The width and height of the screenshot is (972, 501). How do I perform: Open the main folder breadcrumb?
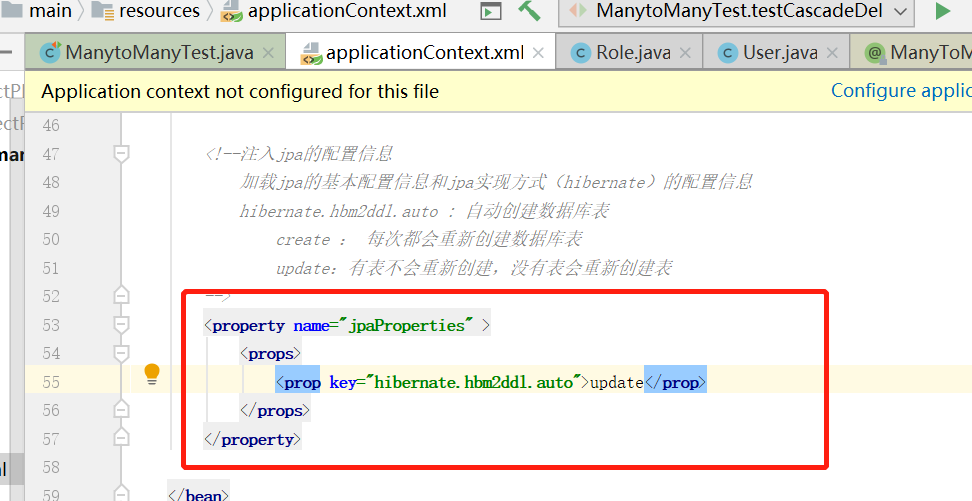pos(51,10)
